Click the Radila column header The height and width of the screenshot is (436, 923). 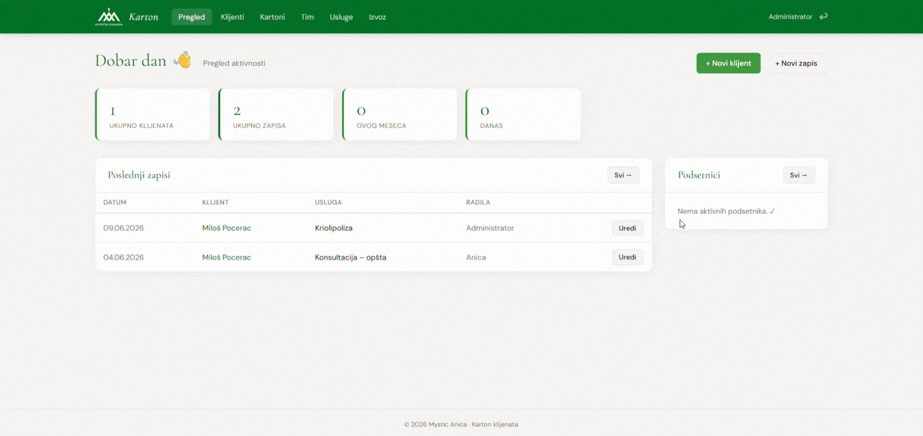478,202
